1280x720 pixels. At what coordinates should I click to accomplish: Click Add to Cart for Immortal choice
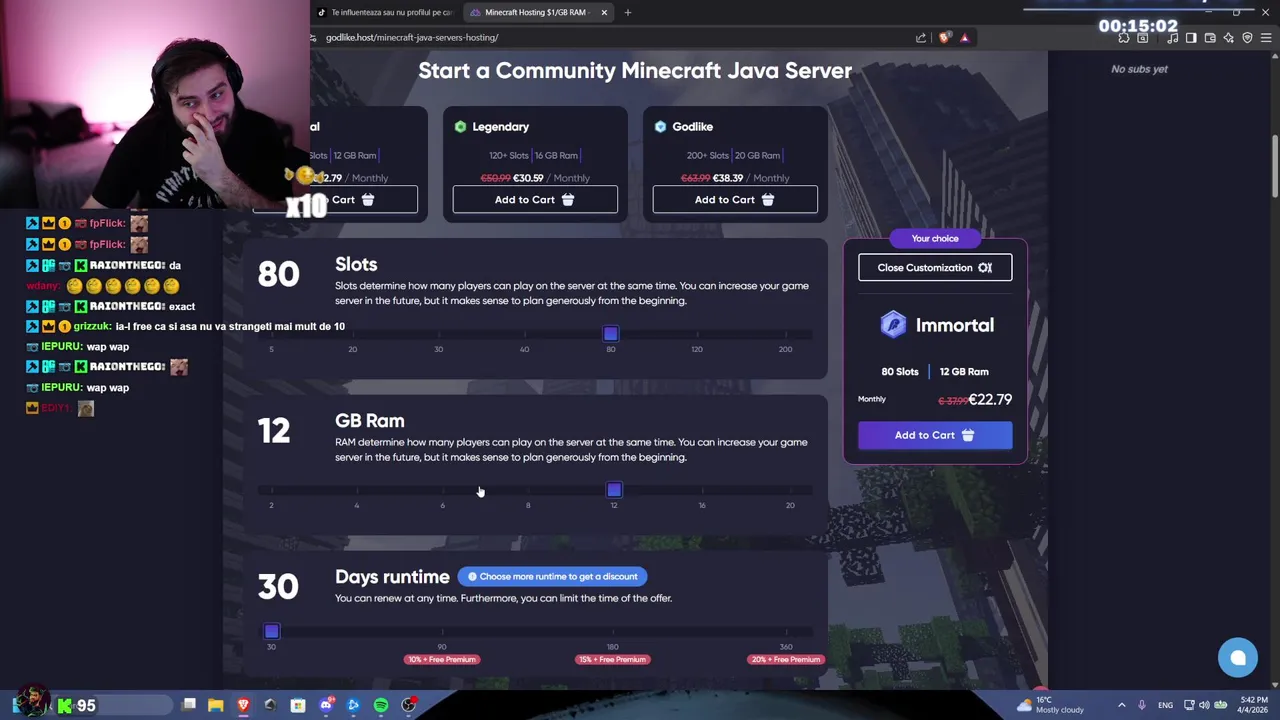[x=935, y=435]
